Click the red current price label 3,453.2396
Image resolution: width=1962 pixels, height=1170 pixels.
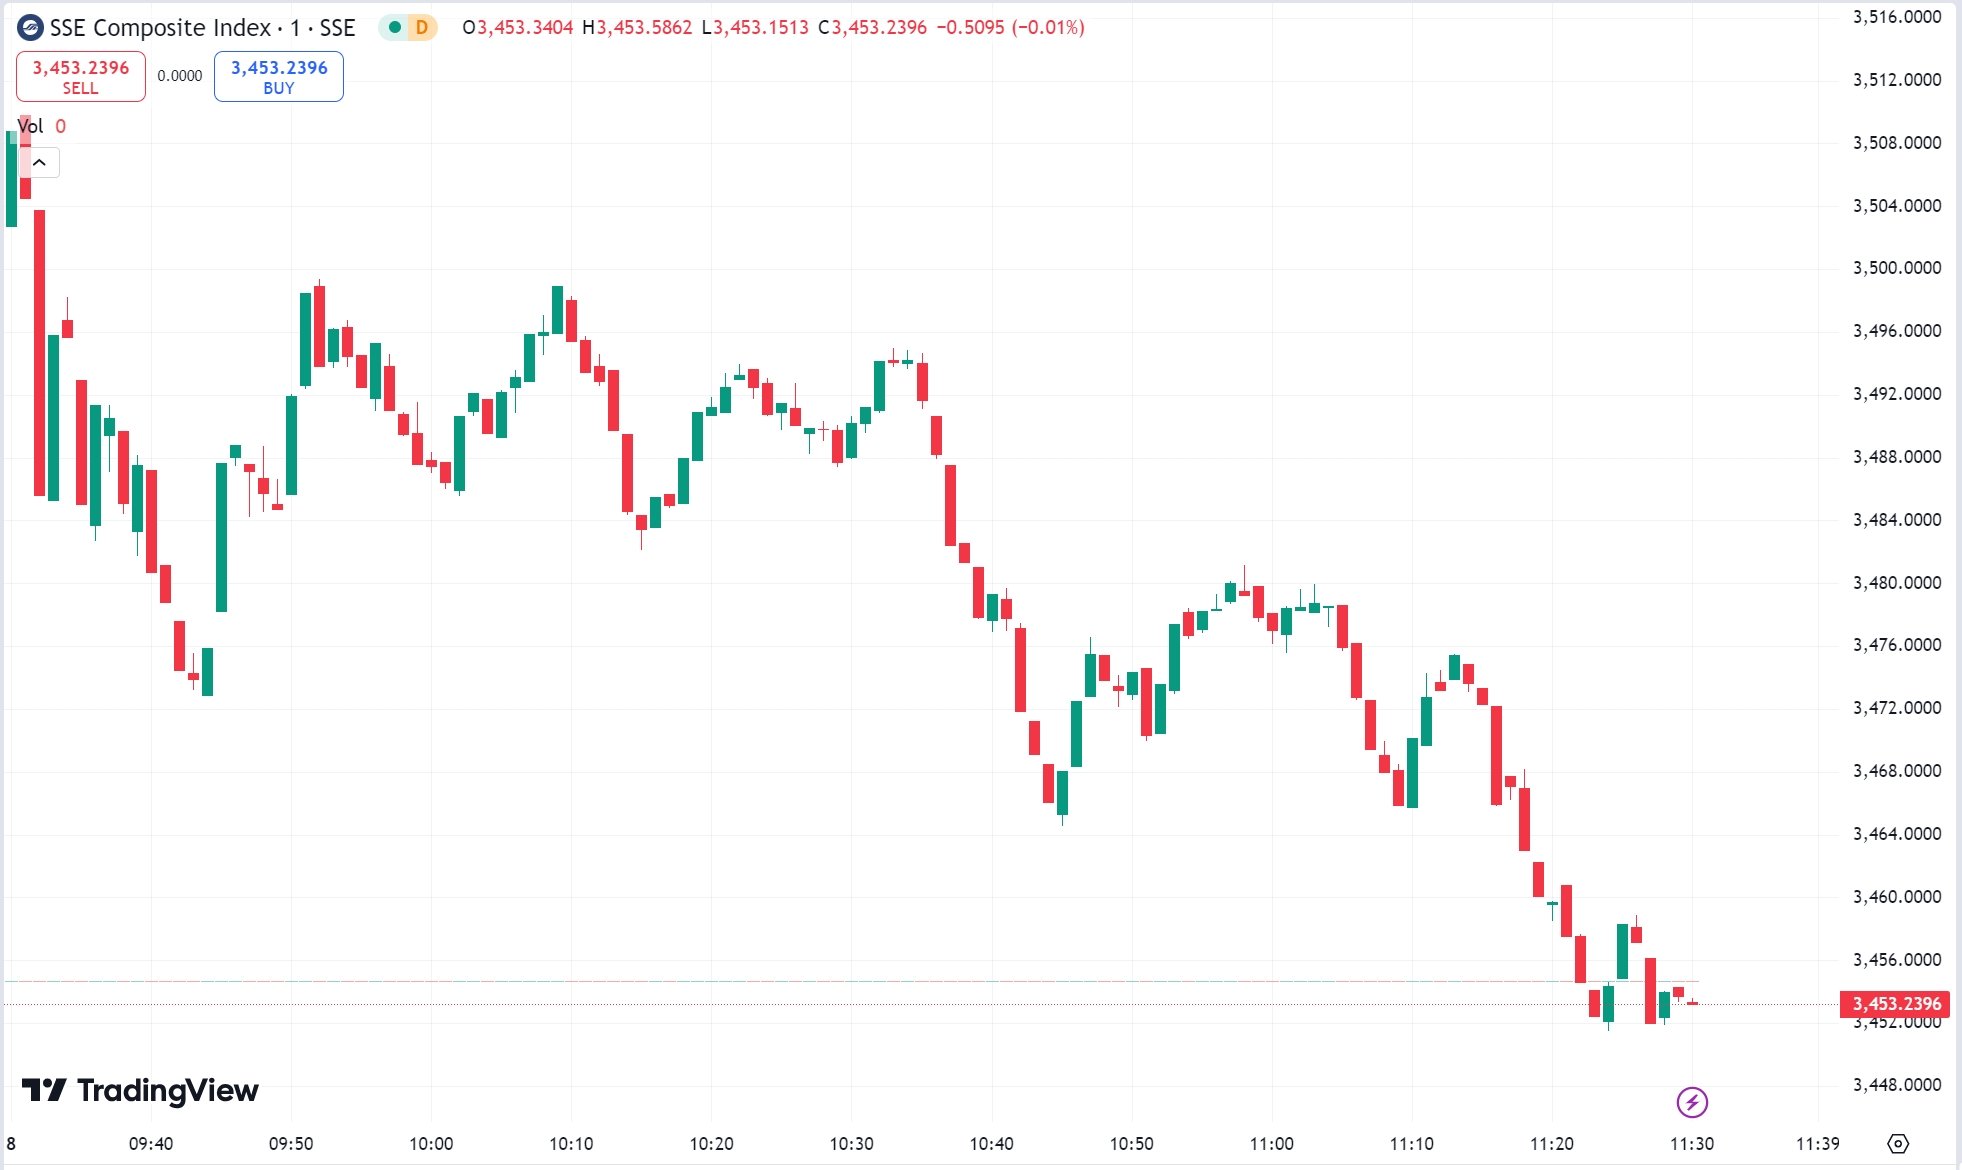[1895, 1003]
